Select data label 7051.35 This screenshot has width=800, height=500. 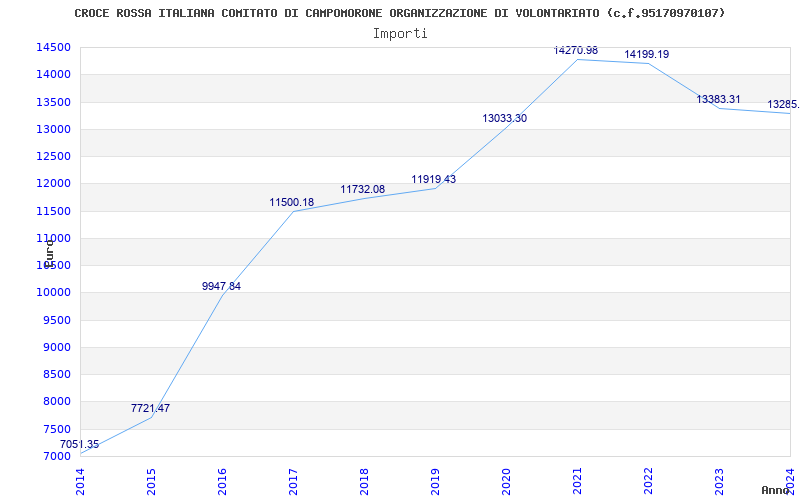click(80, 444)
